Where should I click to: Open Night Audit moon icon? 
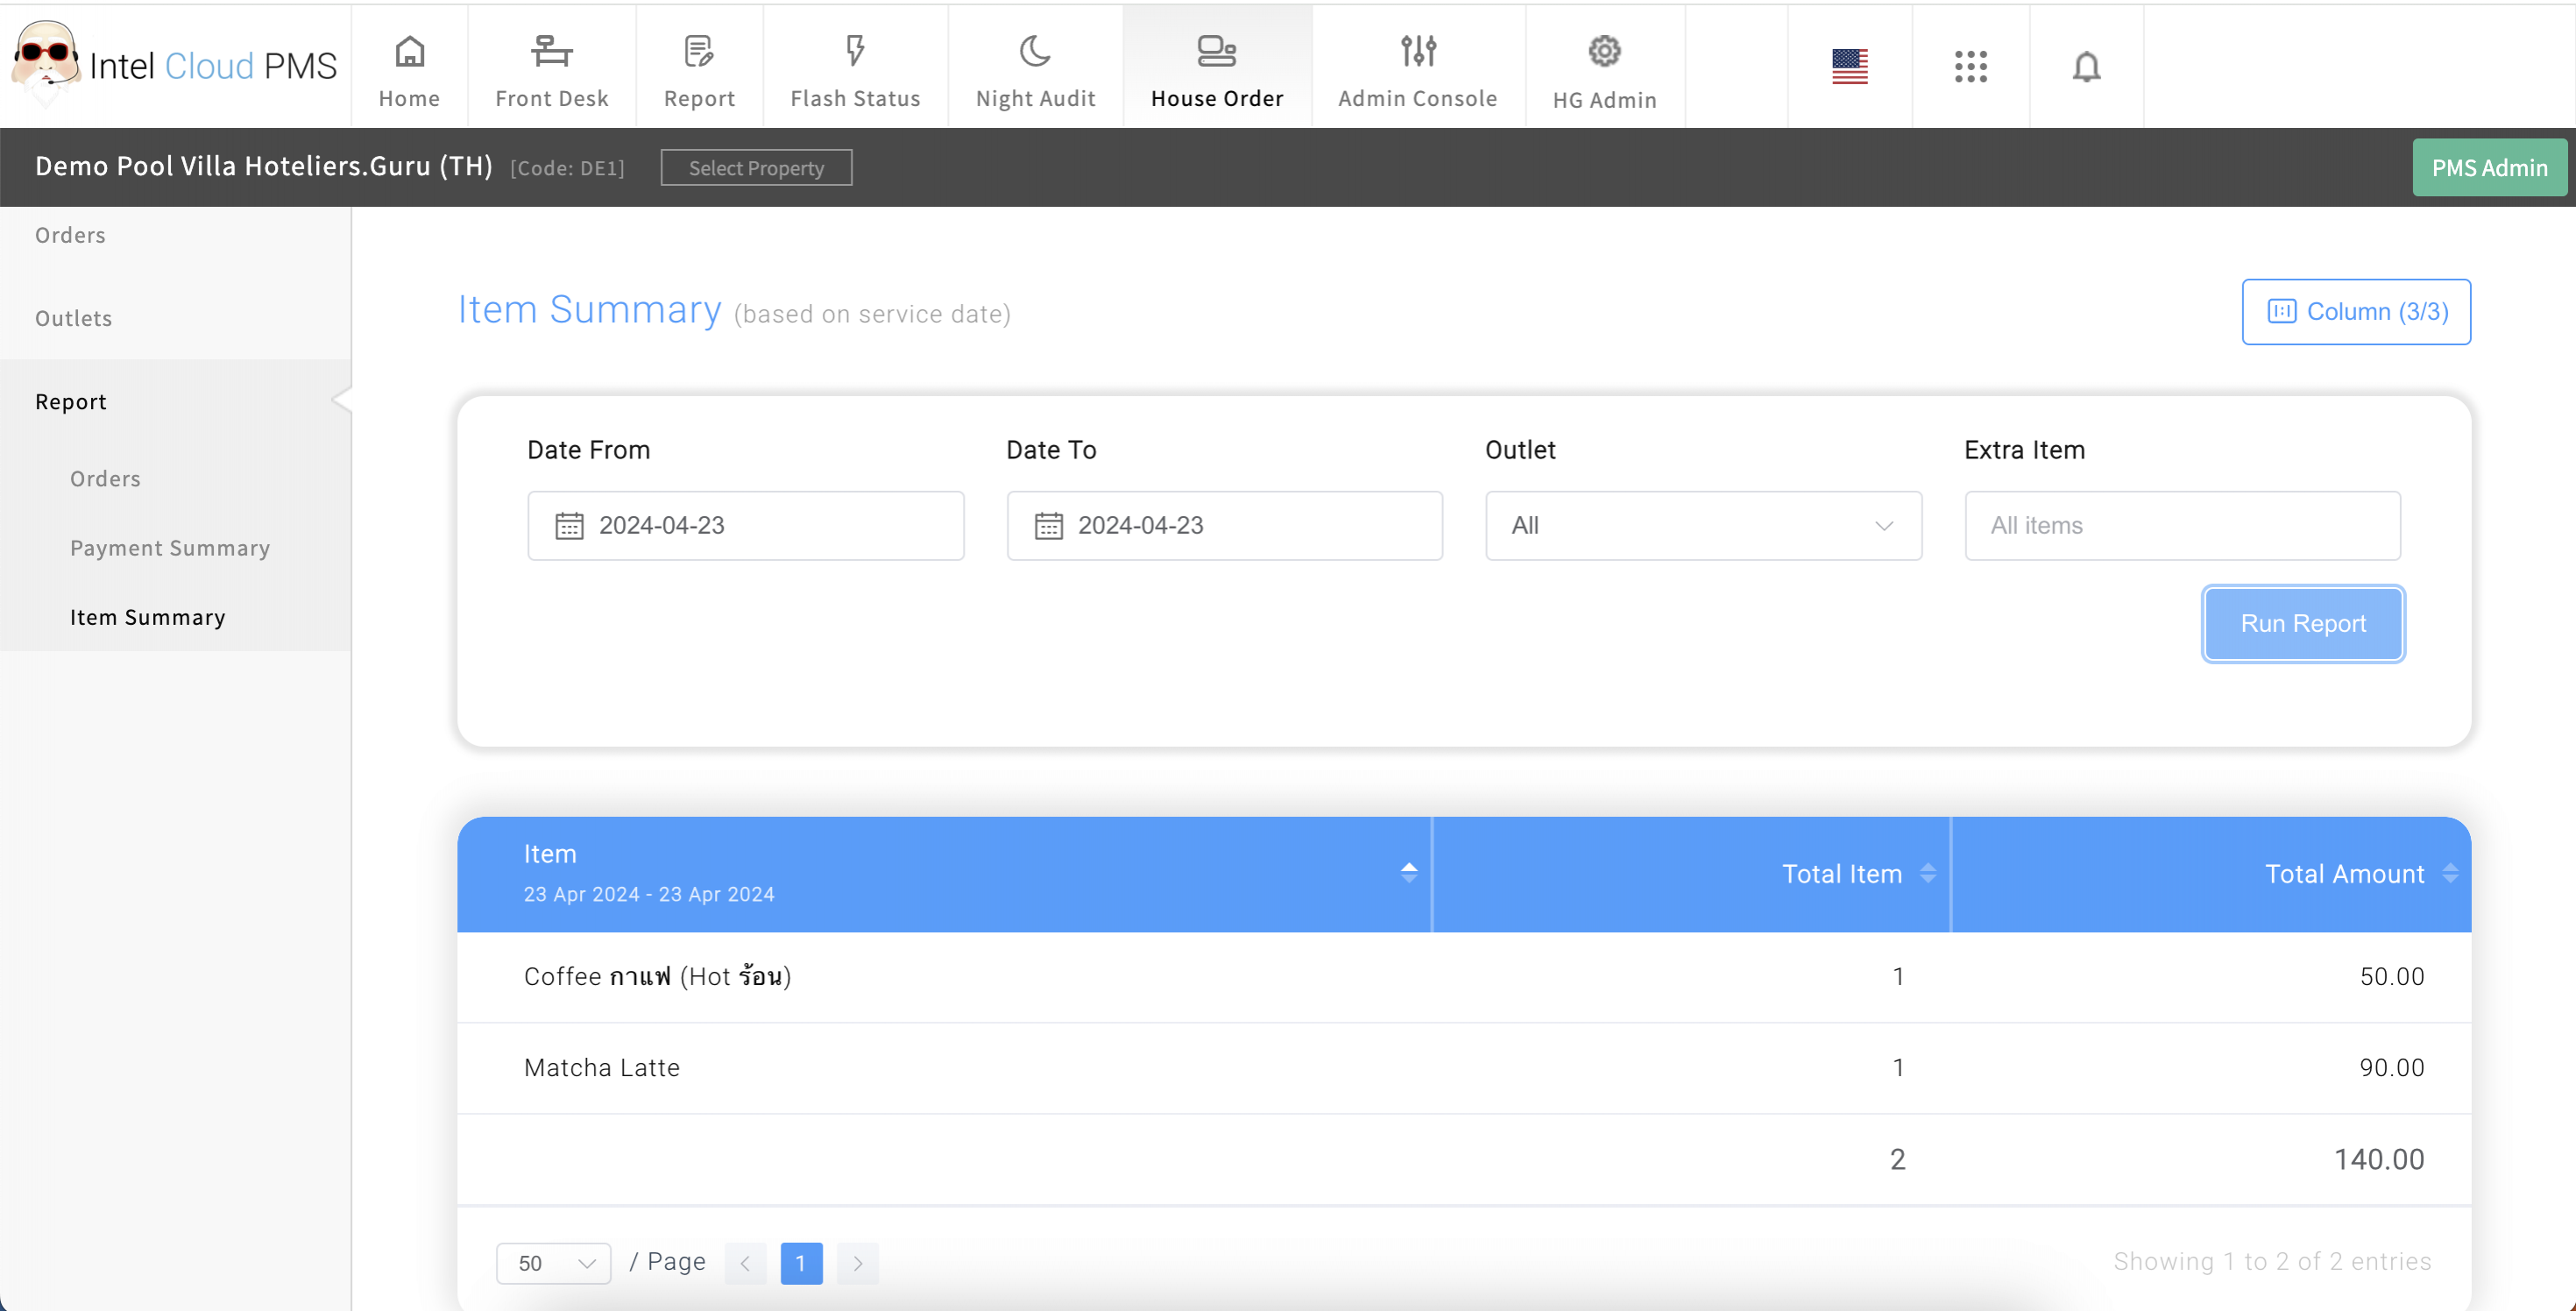(1035, 52)
